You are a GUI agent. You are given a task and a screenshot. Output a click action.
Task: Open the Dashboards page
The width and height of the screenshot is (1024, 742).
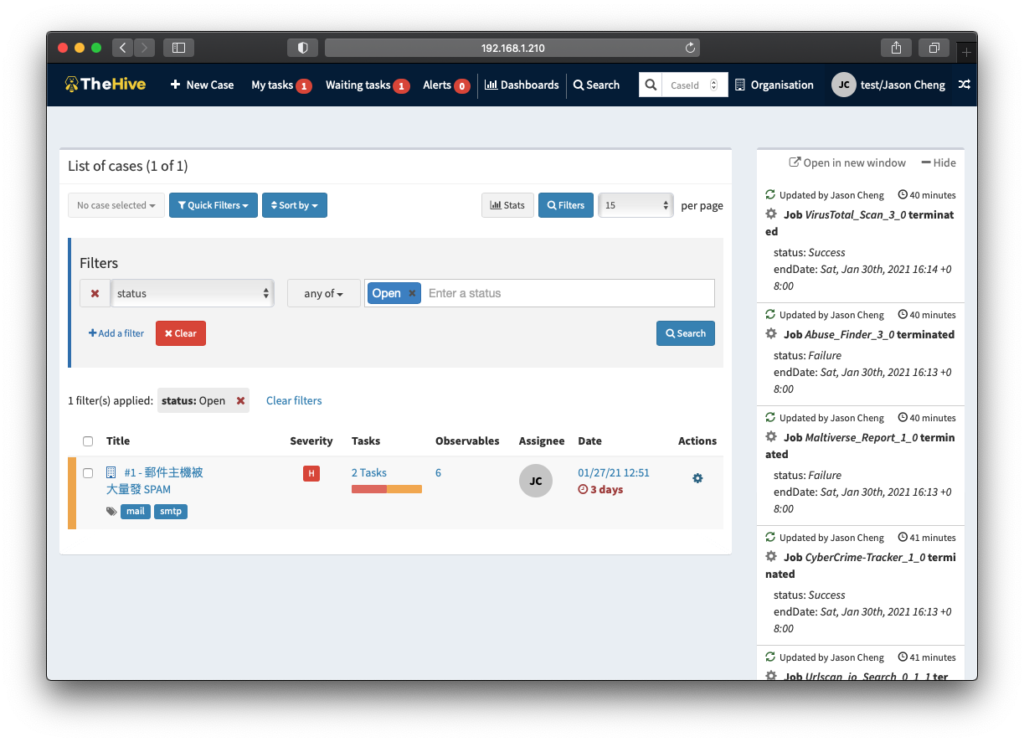522,85
